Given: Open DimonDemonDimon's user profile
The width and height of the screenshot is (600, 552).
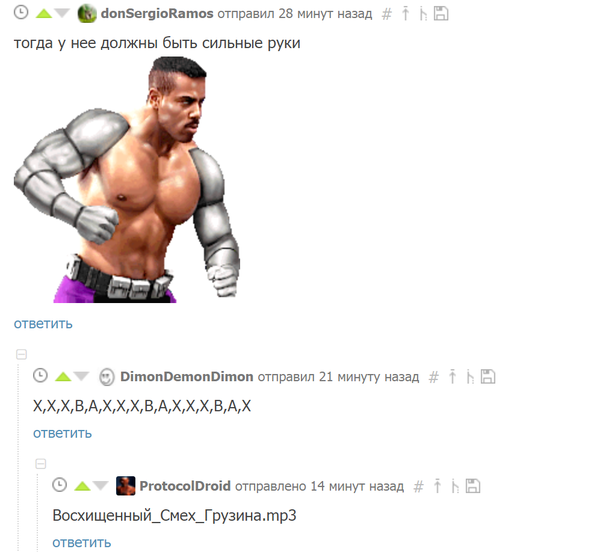Looking at the screenshot, I should (x=186, y=377).
